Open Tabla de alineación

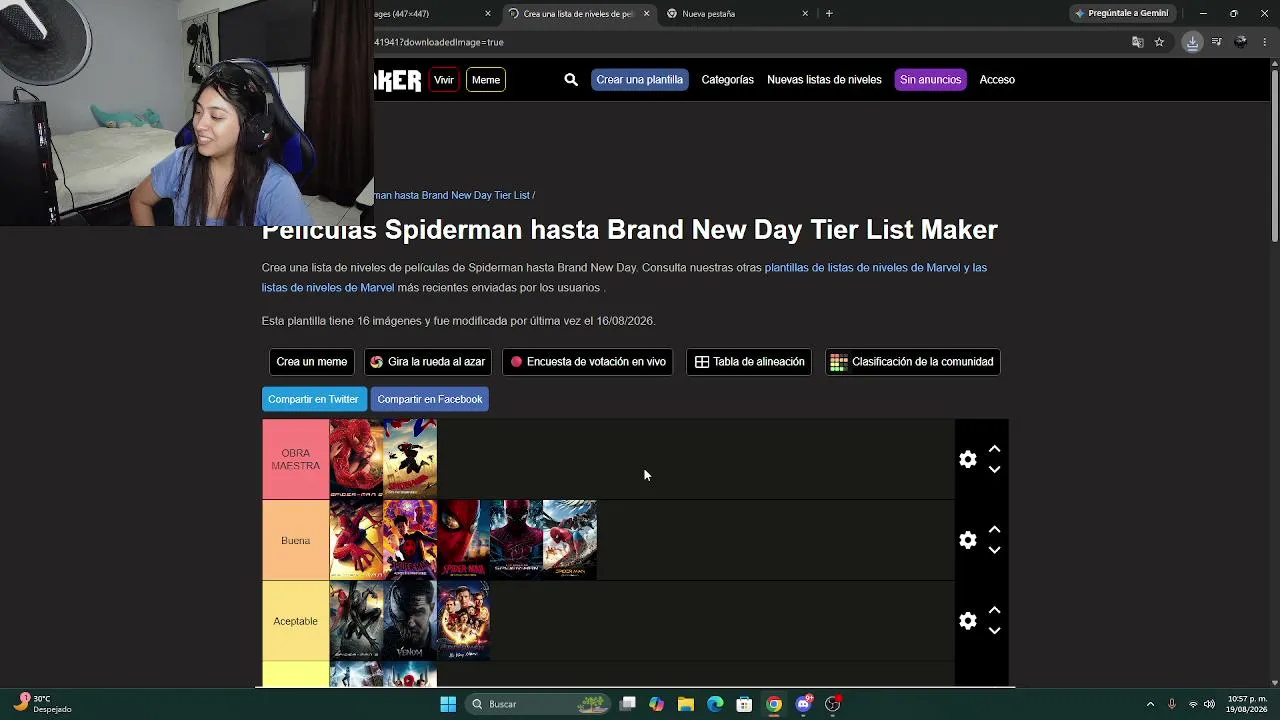click(749, 362)
